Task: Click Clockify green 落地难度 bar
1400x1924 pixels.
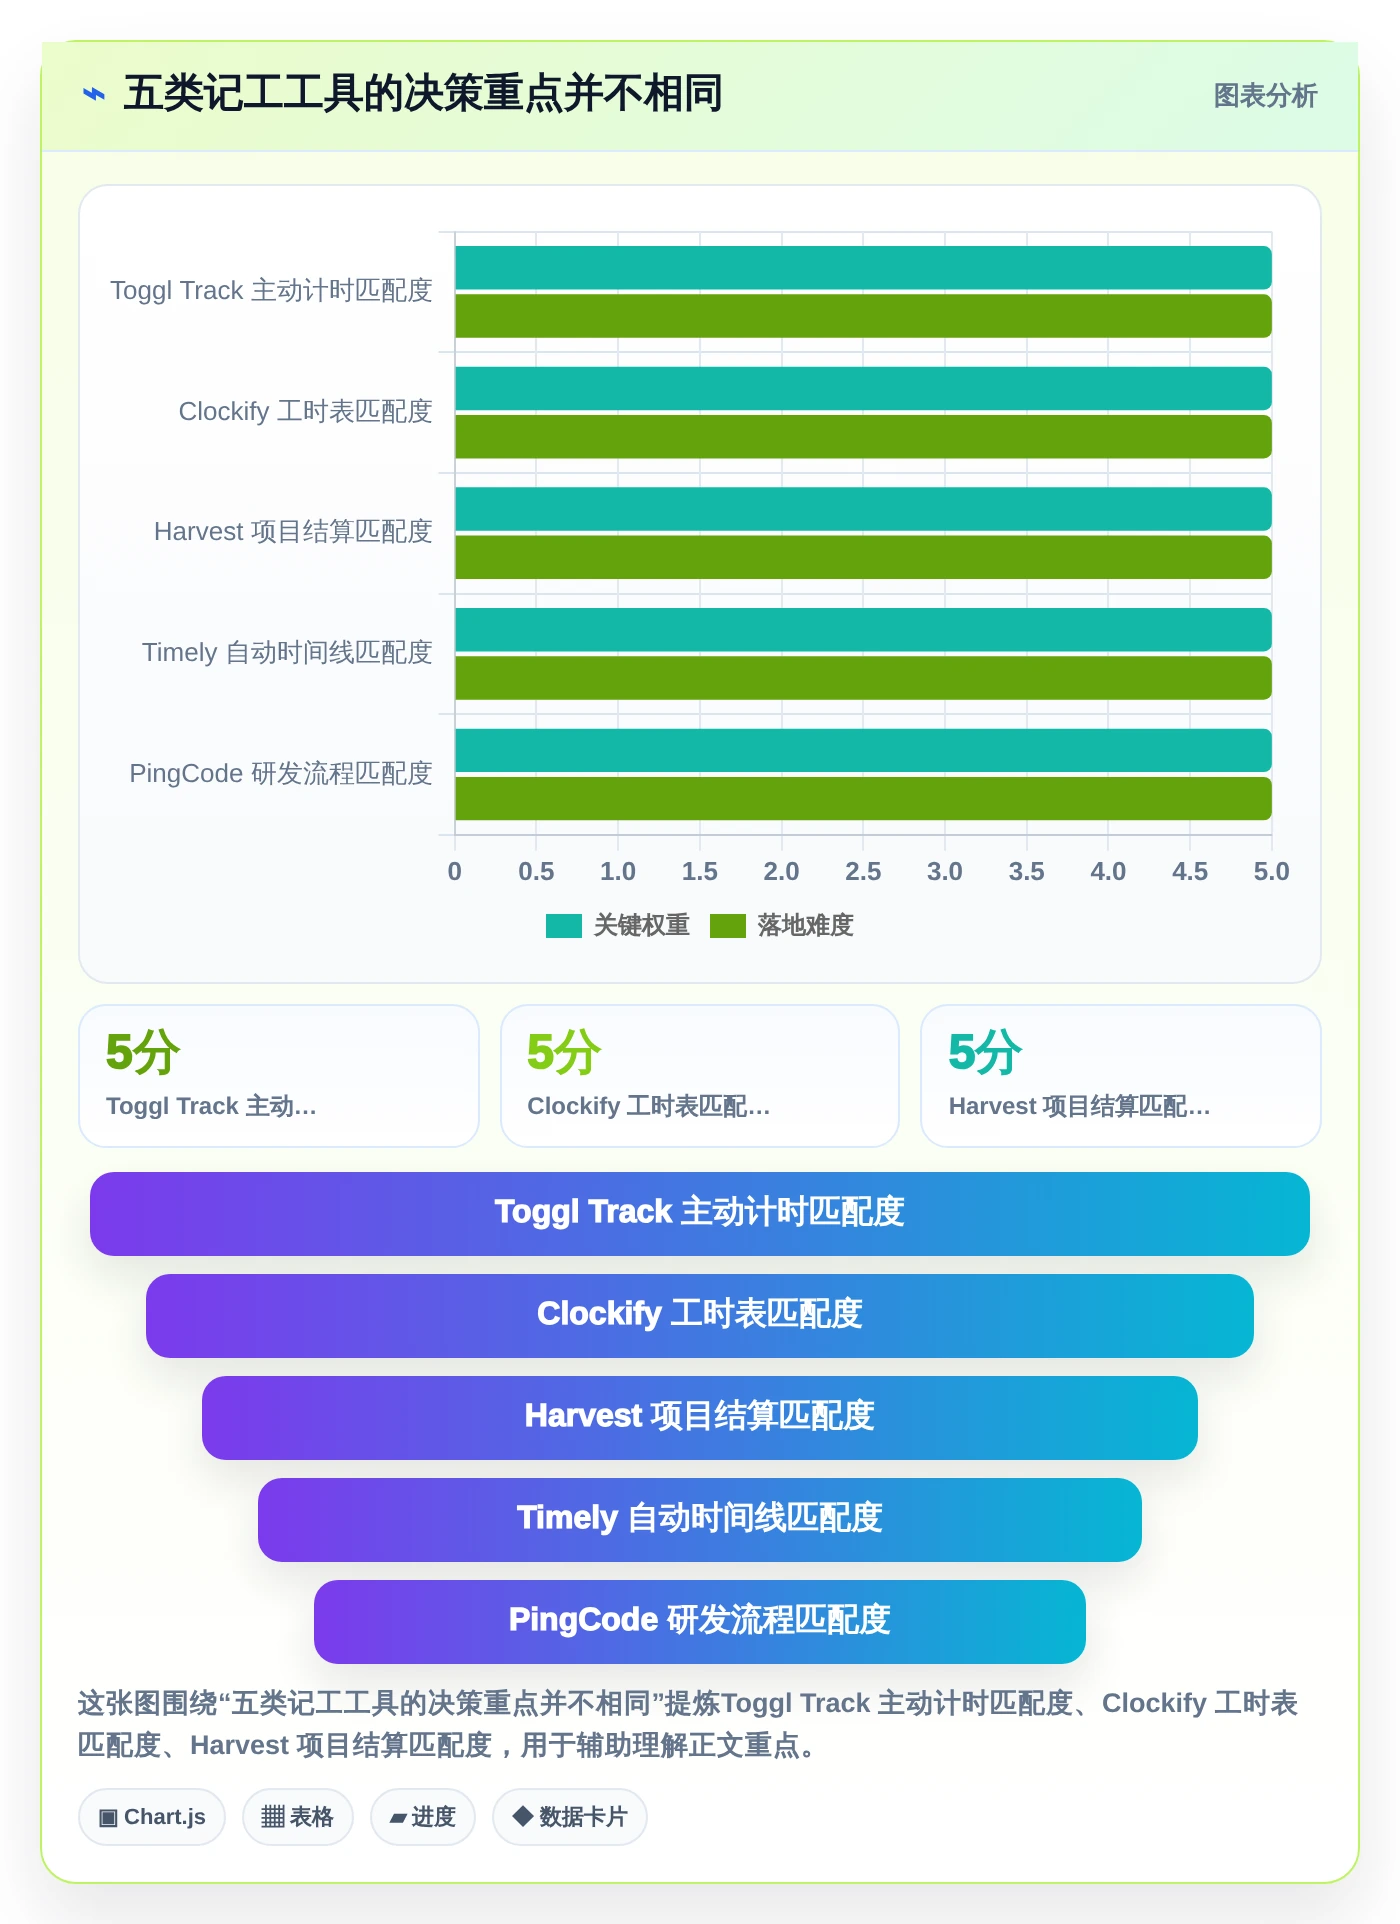Action: [x=863, y=437]
